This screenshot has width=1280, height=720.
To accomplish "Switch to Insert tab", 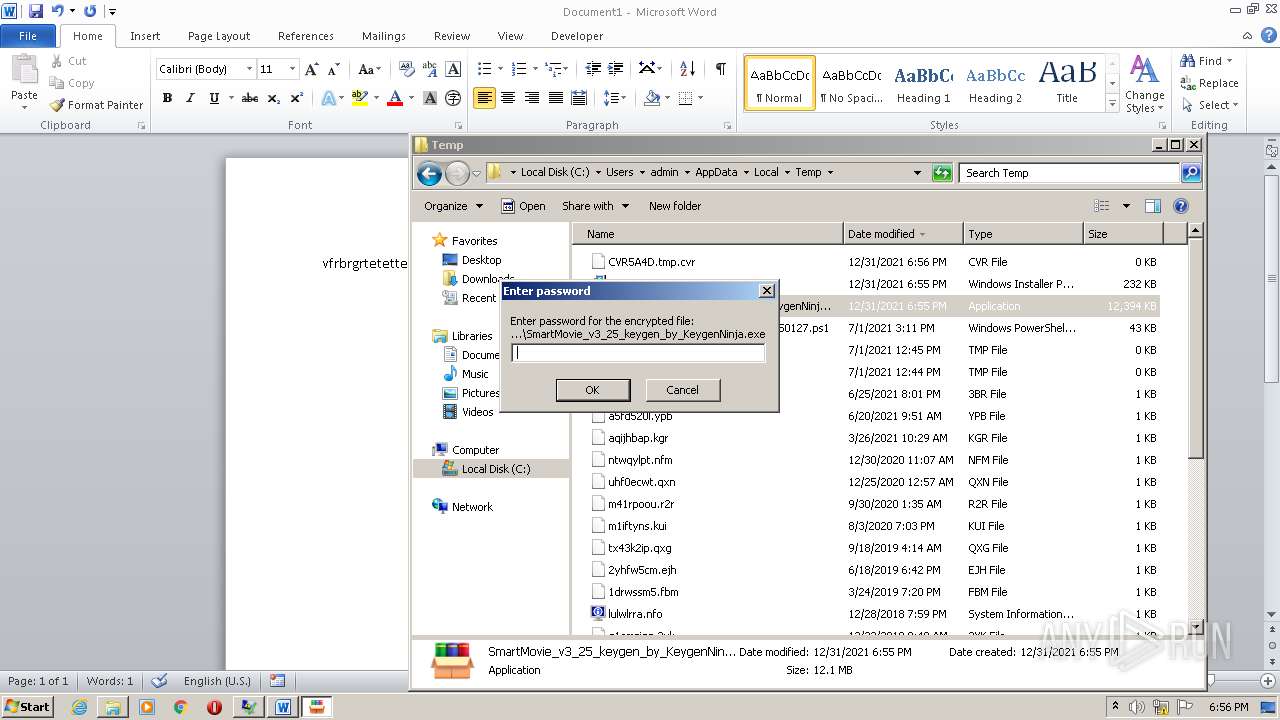I will coord(145,36).
